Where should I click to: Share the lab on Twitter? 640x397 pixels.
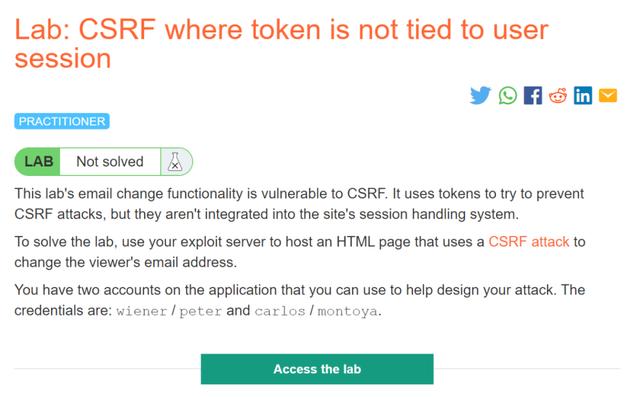[480, 95]
